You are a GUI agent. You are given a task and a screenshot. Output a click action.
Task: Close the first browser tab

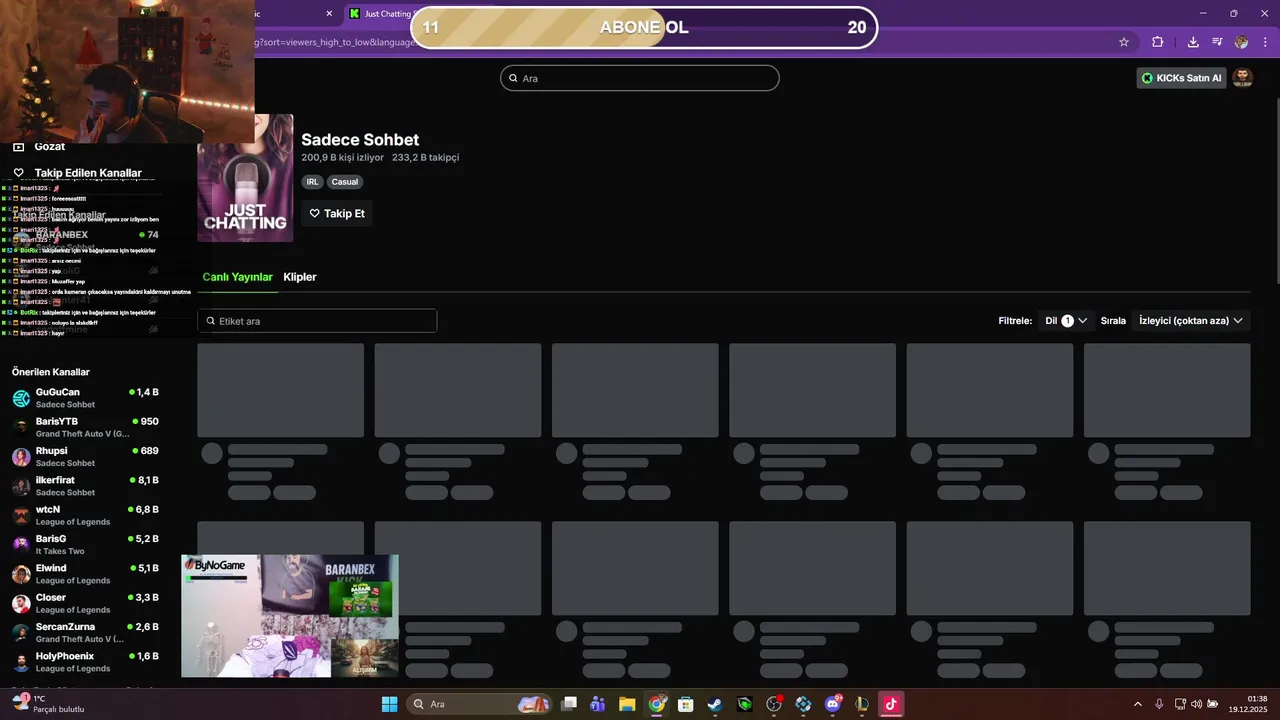pyautogui.click(x=329, y=14)
